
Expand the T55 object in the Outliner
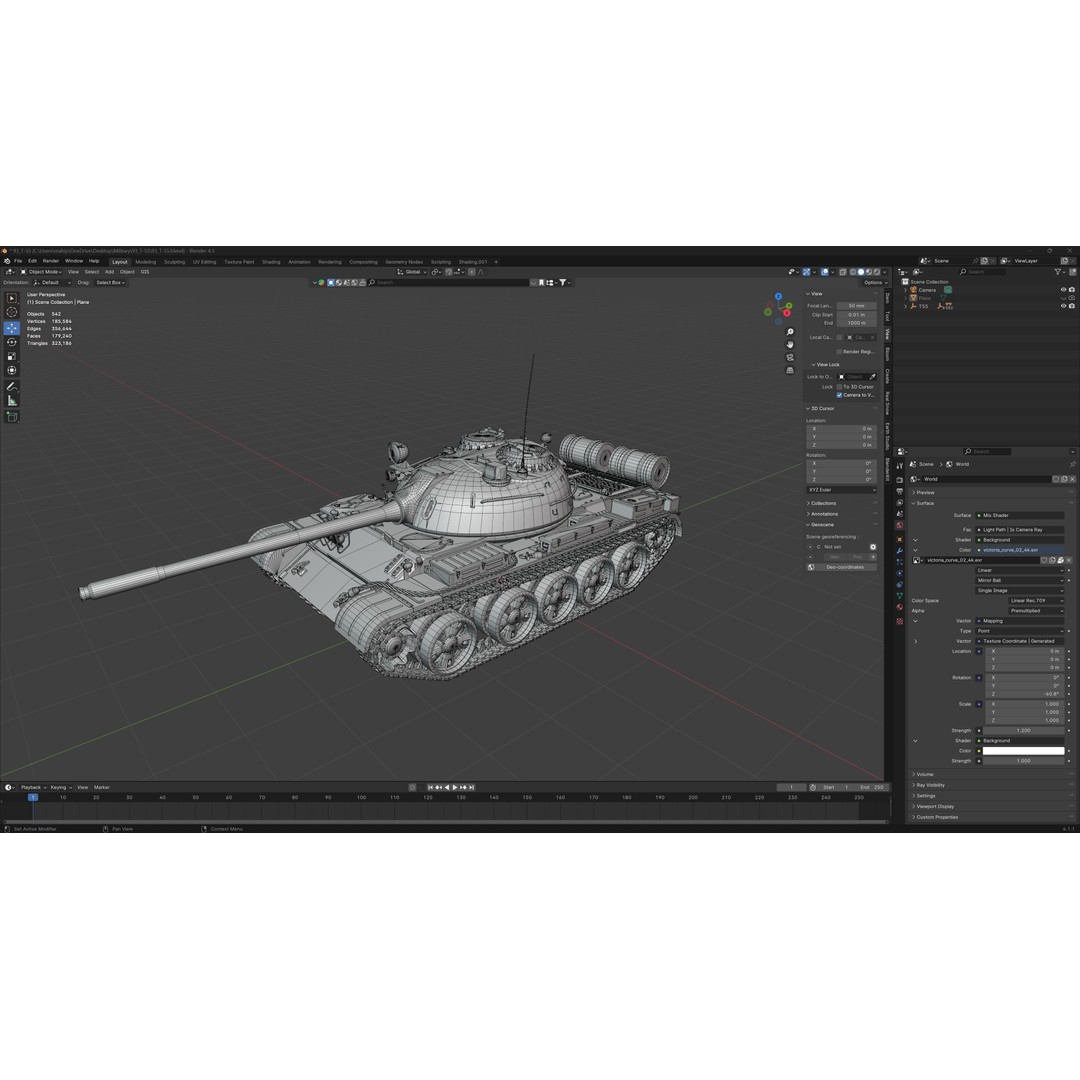point(905,306)
